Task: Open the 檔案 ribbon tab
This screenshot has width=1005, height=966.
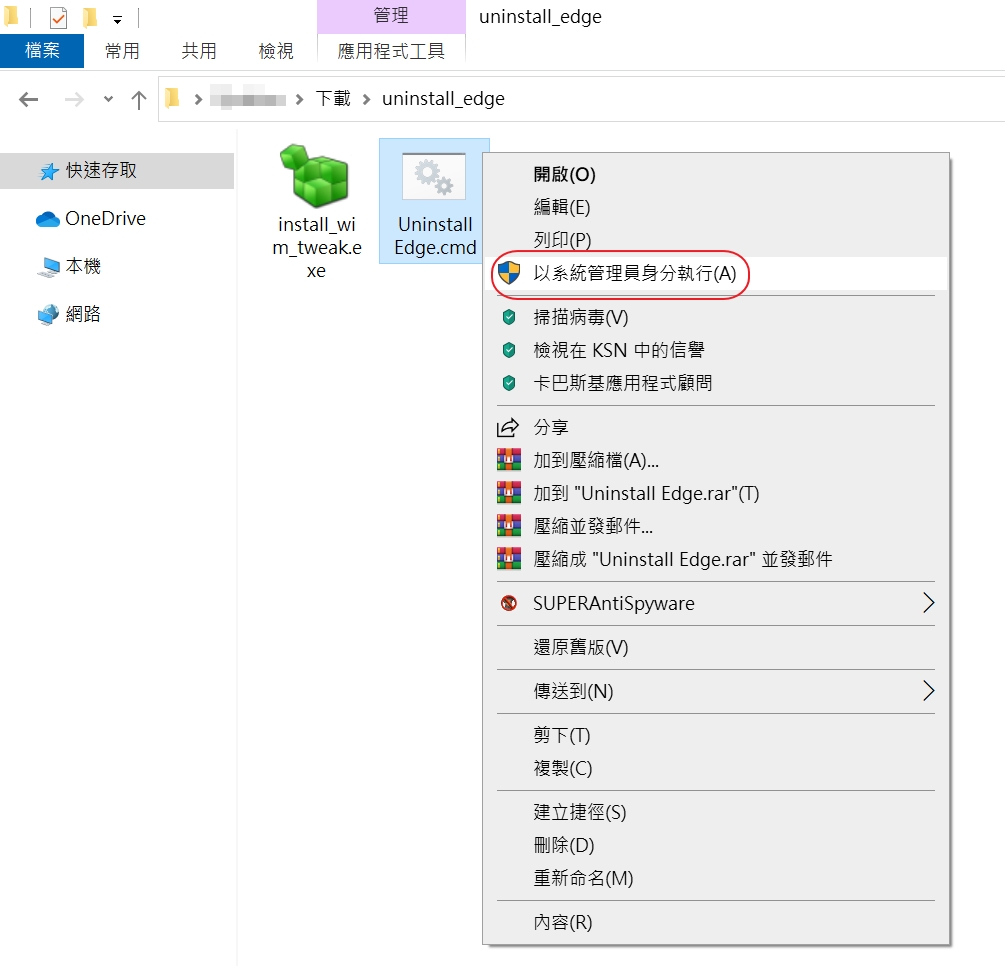Action: click(x=42, y=51)
